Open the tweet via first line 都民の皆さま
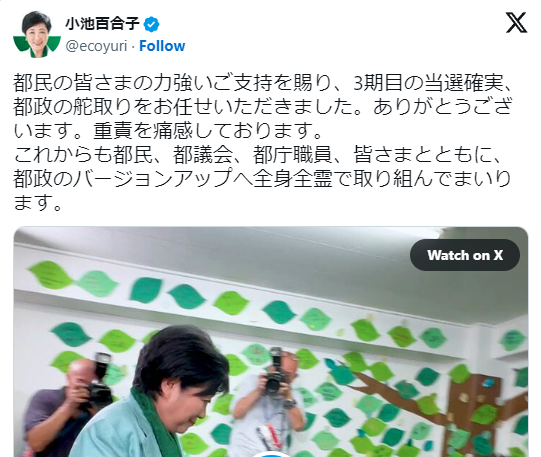Screen dimensions: 541x457 point(264,83)
